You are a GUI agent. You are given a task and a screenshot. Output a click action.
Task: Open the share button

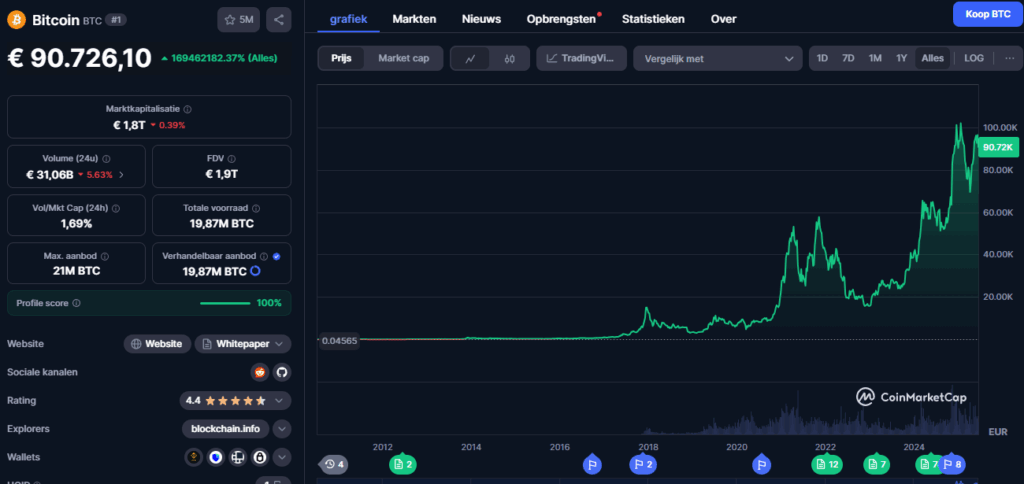point(279,20)
